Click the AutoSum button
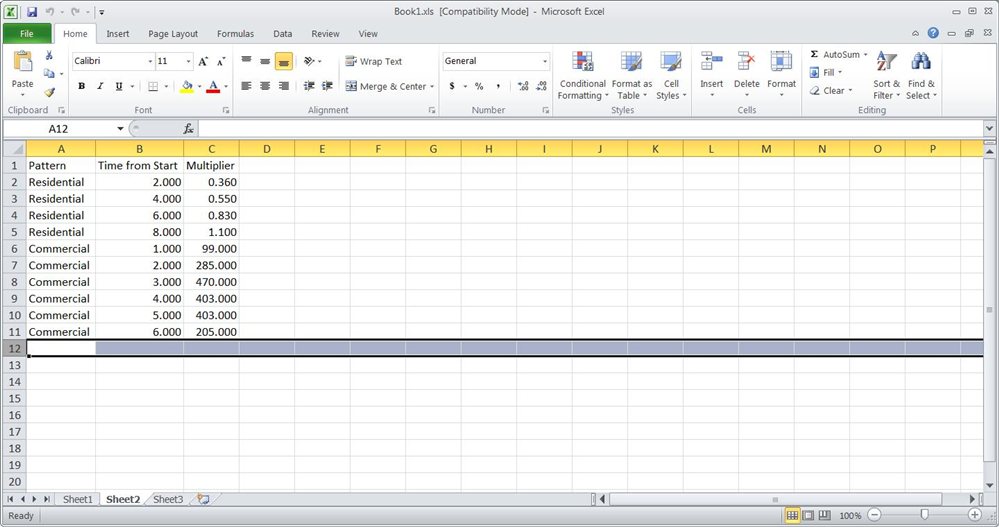 point(838,54)
